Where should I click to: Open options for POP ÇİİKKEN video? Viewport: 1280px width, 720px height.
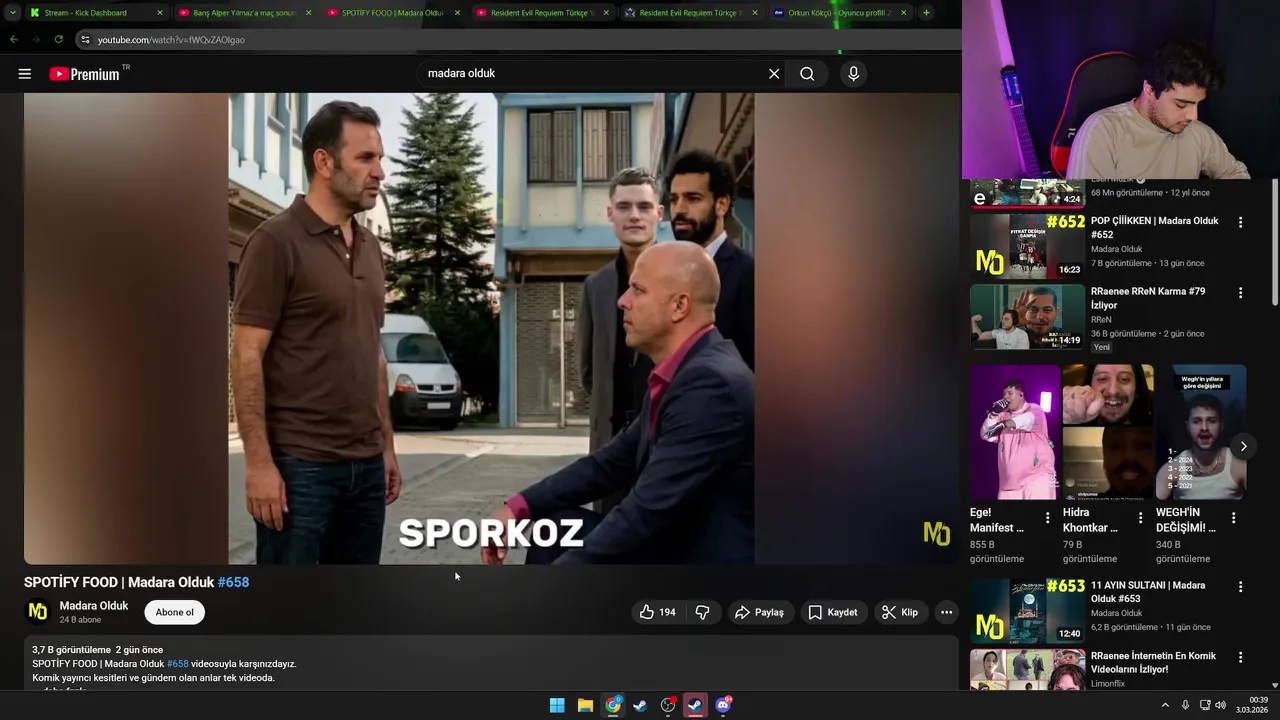point(1240,222)
